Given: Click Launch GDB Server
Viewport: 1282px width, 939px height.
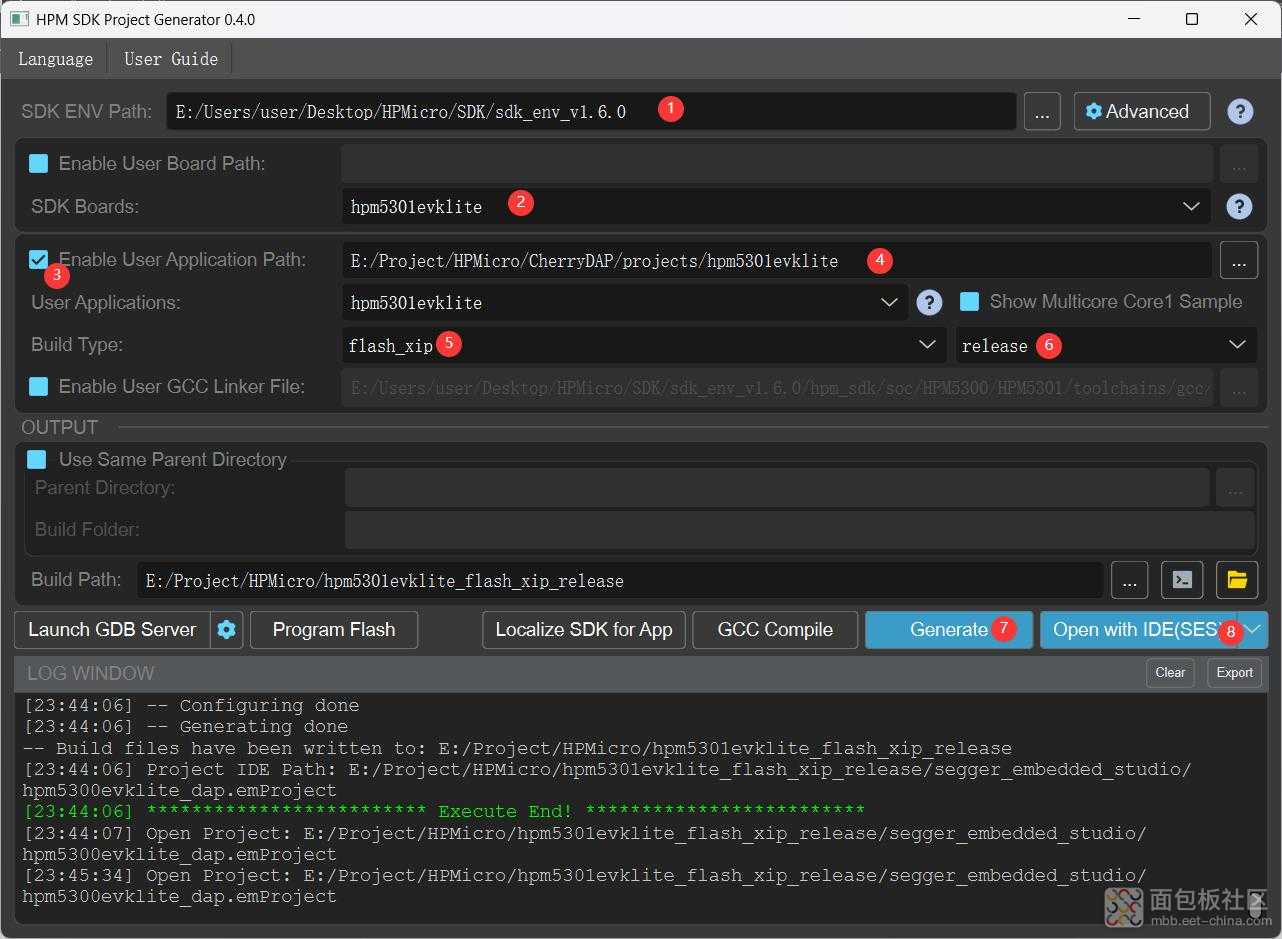Looking at the screenshot, I should (x=112, y=630).
